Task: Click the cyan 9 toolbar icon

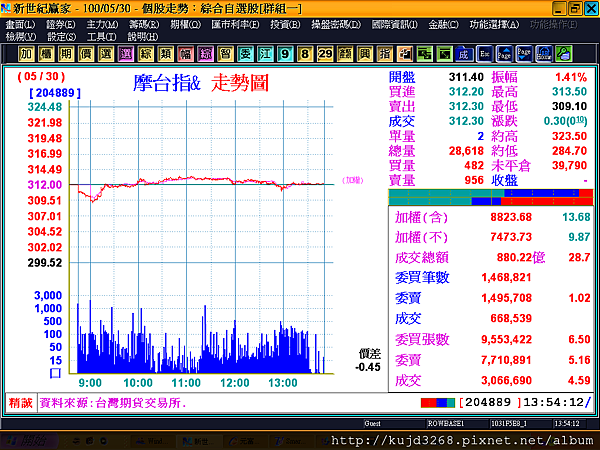Action: 285,54
